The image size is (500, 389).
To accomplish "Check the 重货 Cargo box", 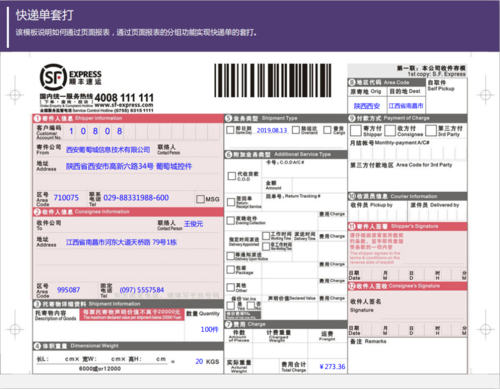I will click(x=327, y=130).
